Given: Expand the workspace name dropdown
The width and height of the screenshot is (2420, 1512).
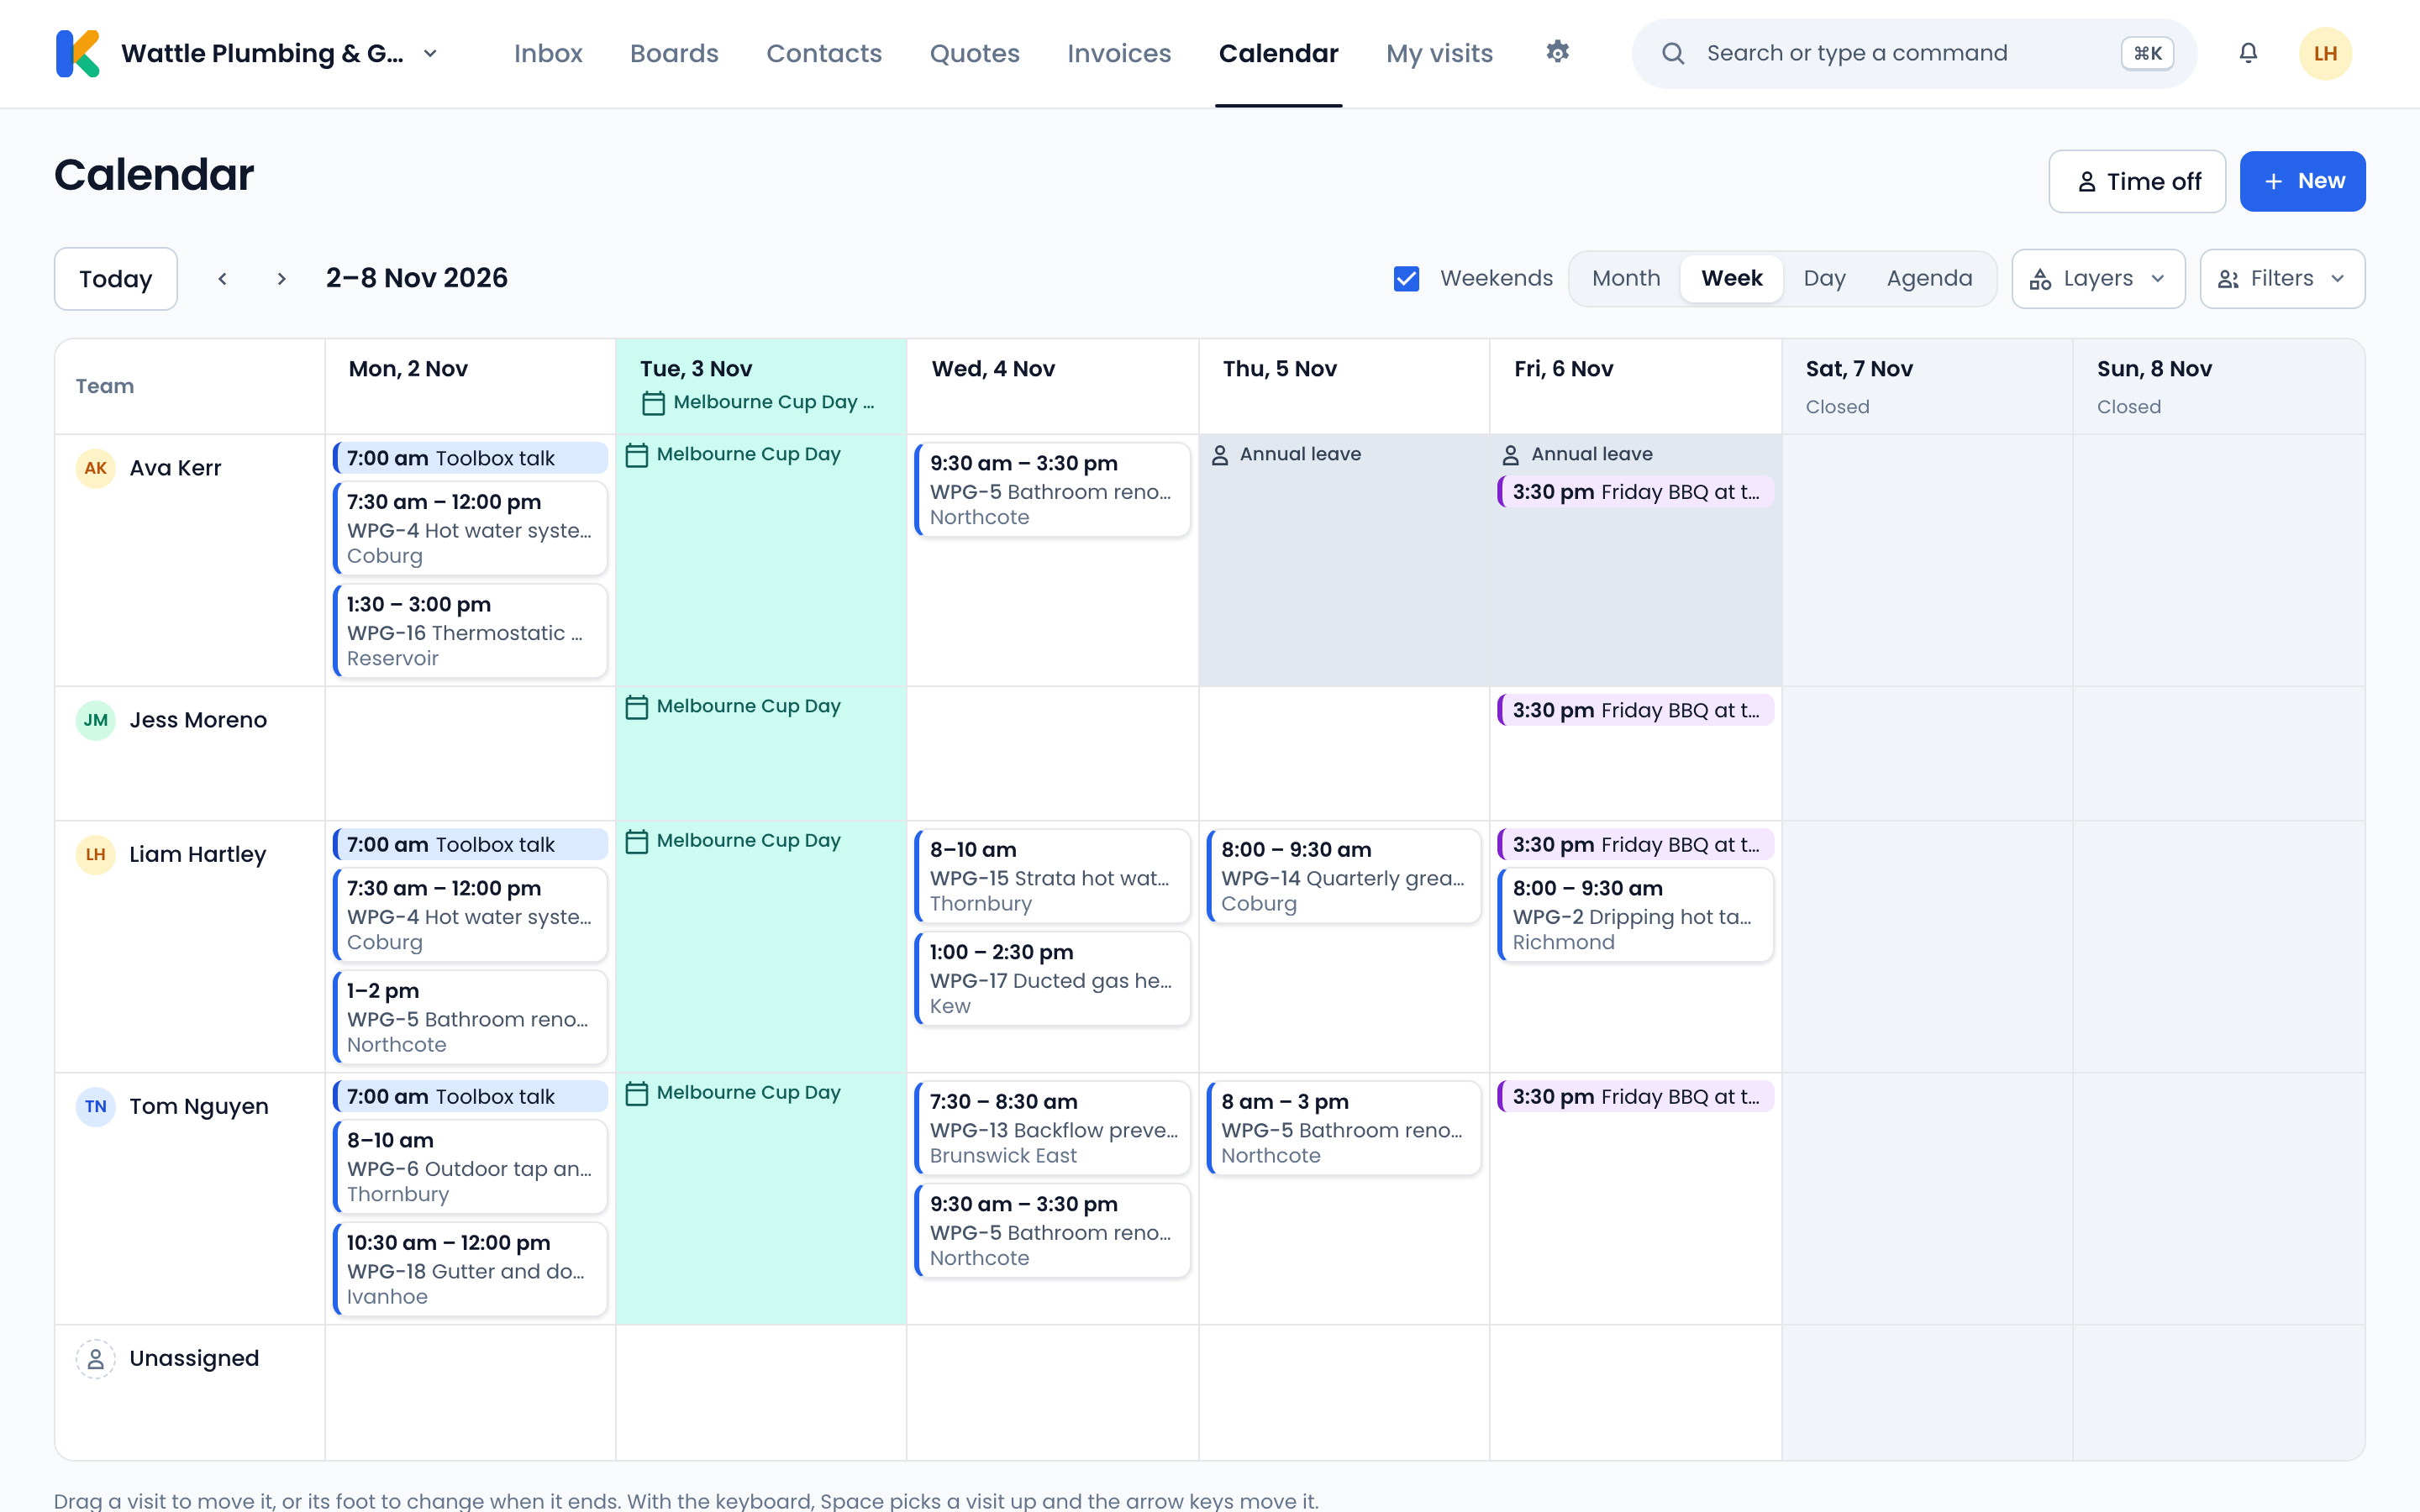Looking at the screenshot, I should tap(430, 53).
